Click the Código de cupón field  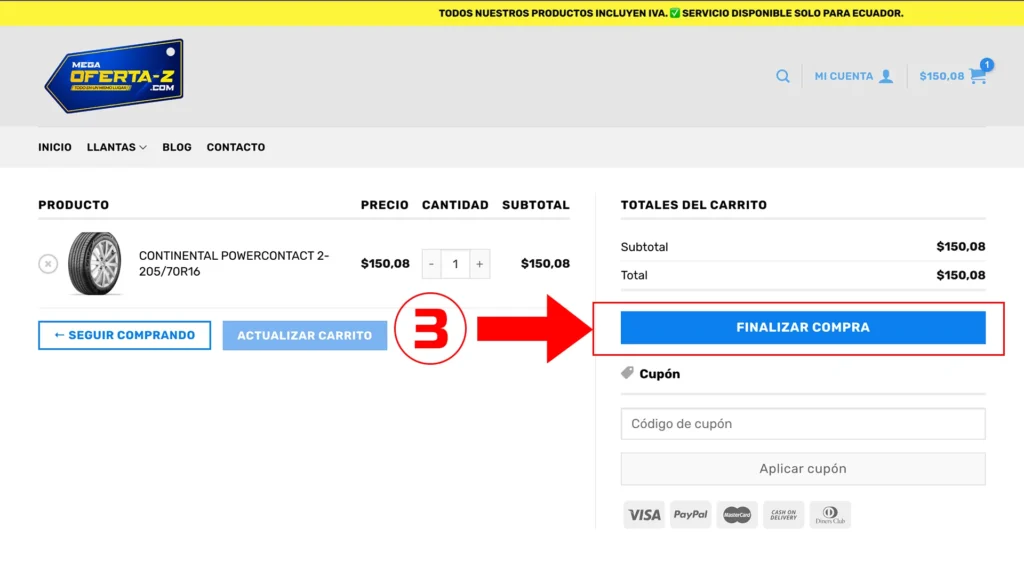pyautogui.click(x=802, y=424)
